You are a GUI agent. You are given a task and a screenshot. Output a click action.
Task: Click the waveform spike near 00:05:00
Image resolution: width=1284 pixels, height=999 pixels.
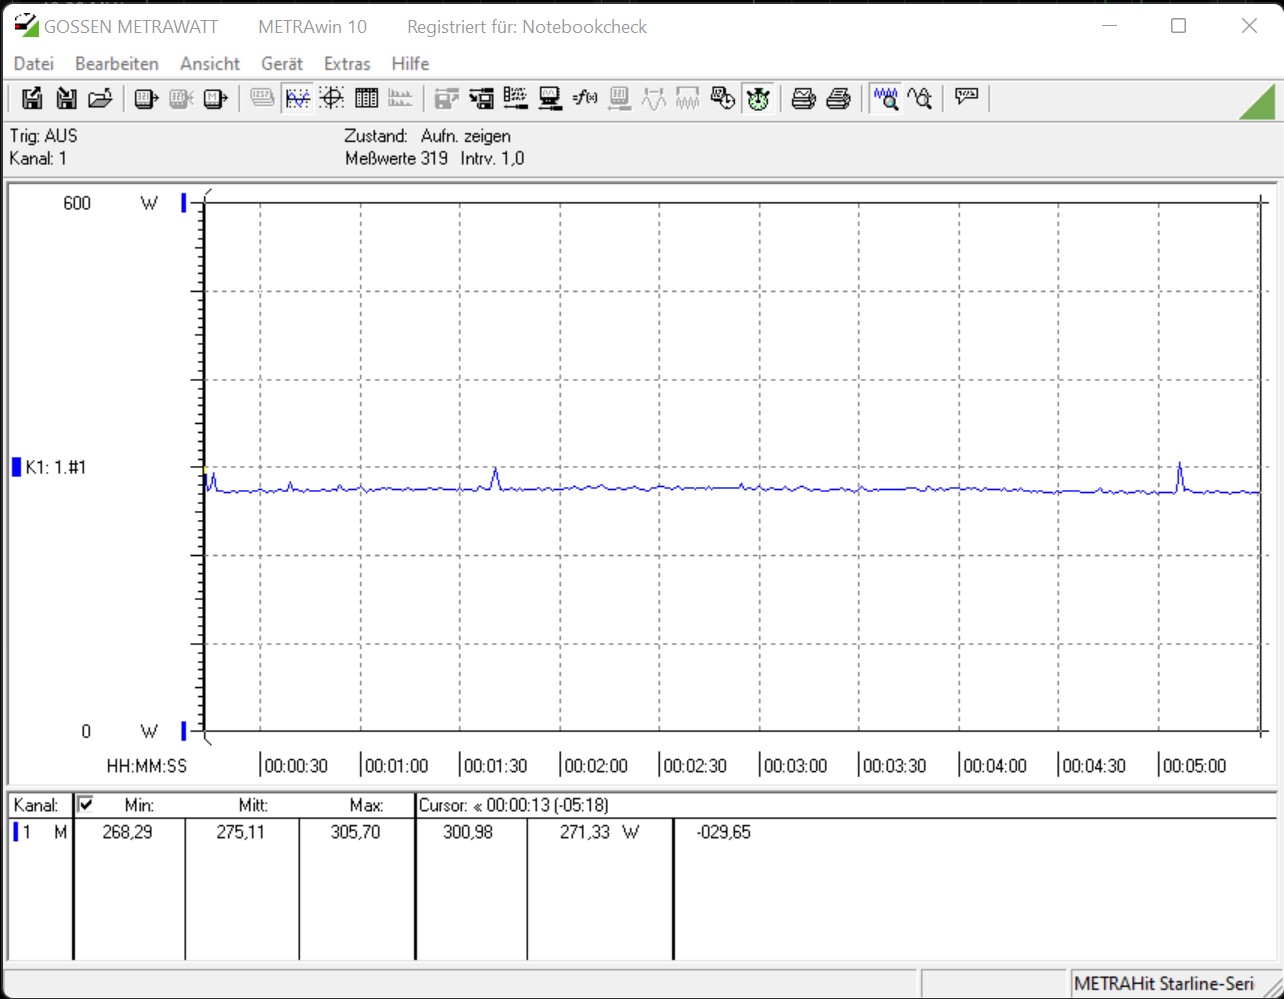tap(1180, 476)
